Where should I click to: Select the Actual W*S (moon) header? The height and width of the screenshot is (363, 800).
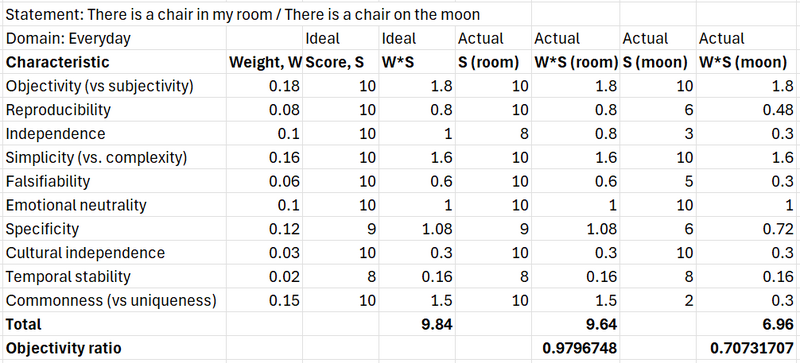click(x=748, y=62)
